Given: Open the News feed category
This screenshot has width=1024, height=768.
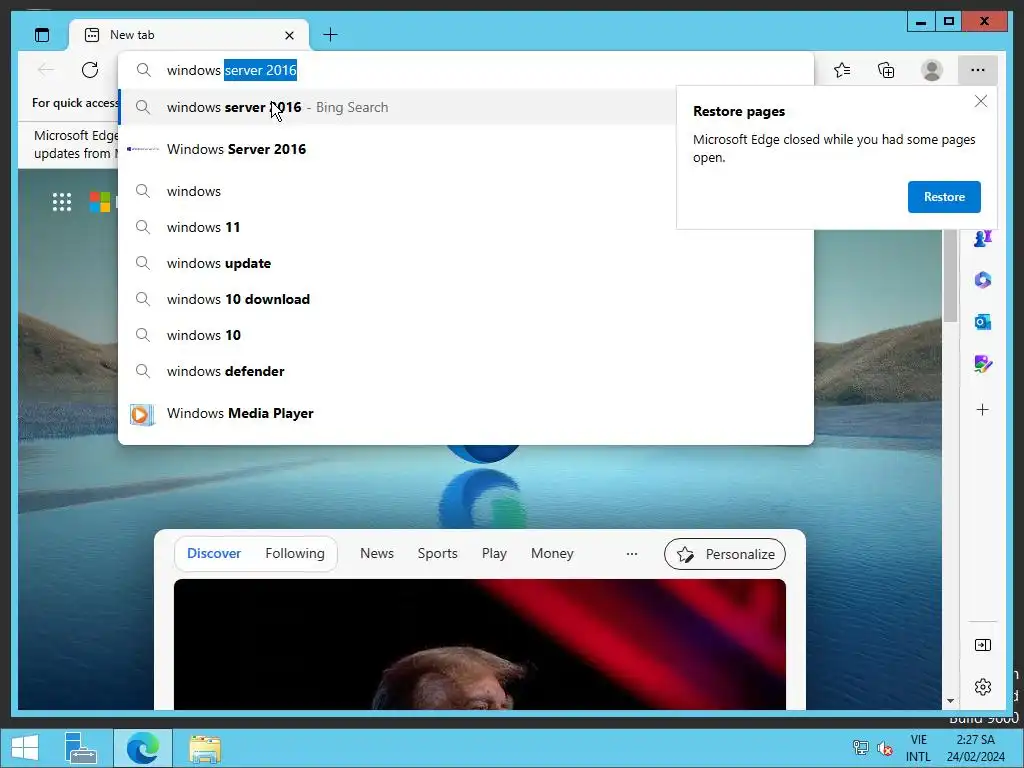Looking at the screenshot, I should tap(377, 553).
